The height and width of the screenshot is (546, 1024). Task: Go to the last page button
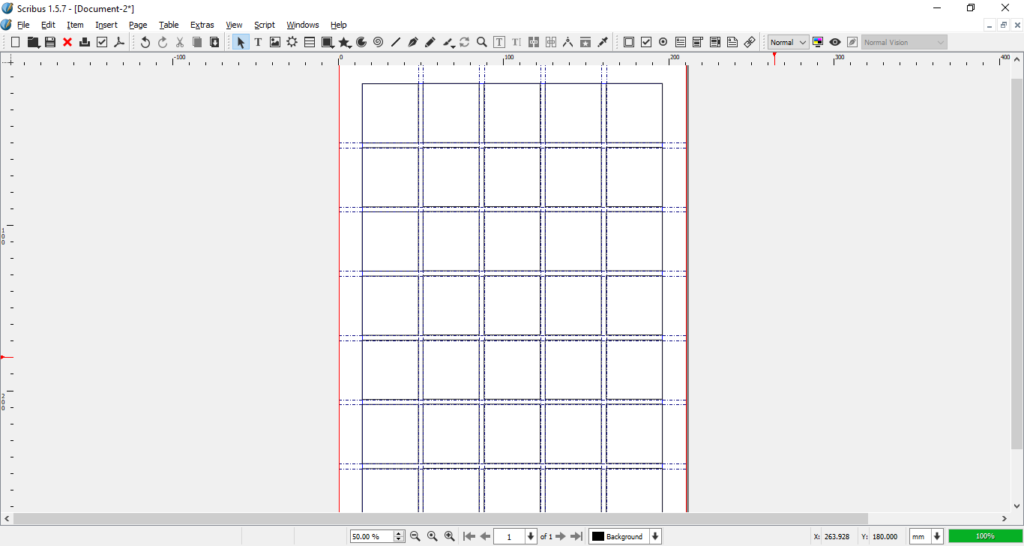click(576, 536)
